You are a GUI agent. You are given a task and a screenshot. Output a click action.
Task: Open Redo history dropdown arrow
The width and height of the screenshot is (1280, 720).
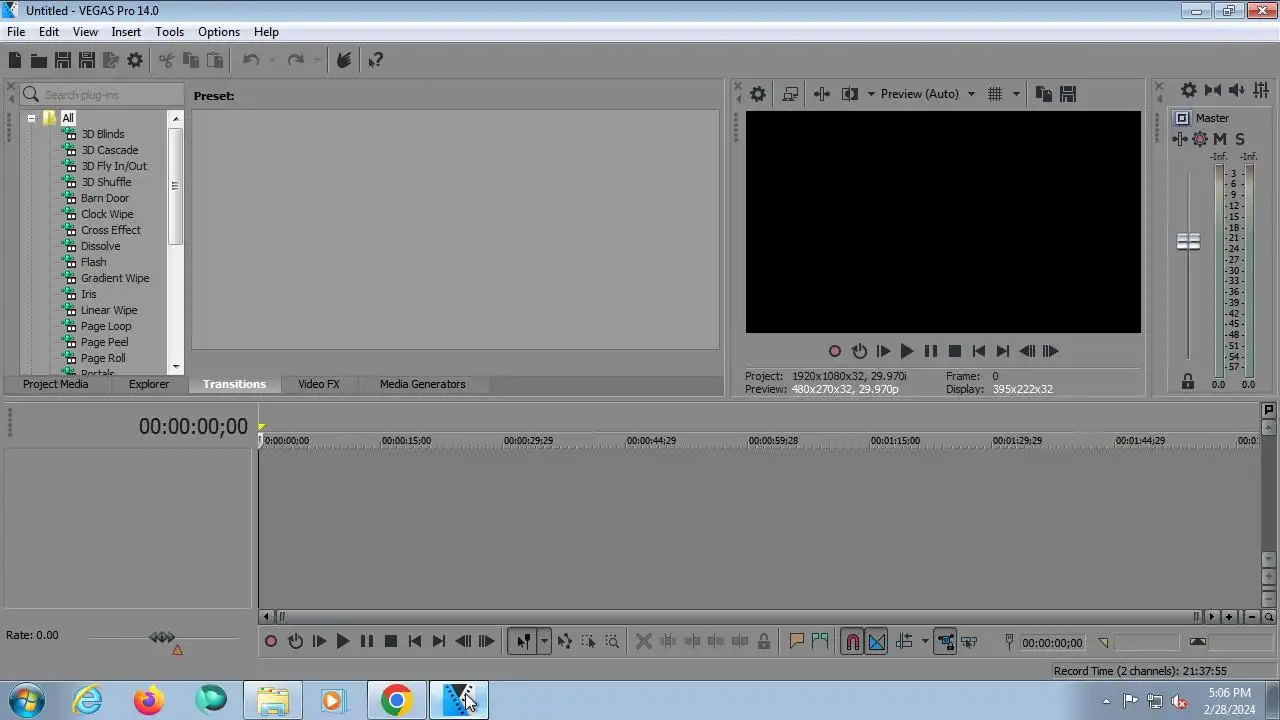pyautogui.click(x=318, y=60)
